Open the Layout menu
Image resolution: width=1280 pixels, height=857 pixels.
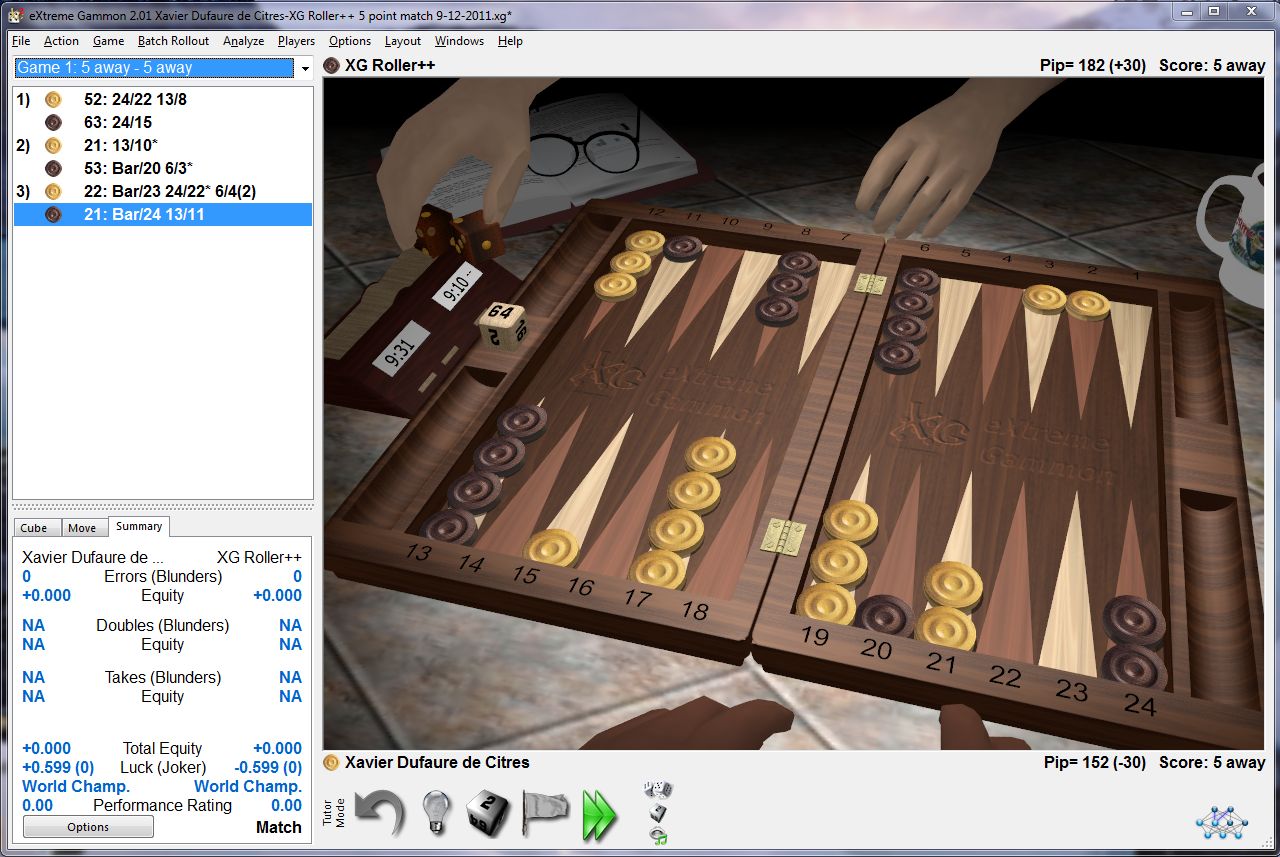click(x=402, y=41)
